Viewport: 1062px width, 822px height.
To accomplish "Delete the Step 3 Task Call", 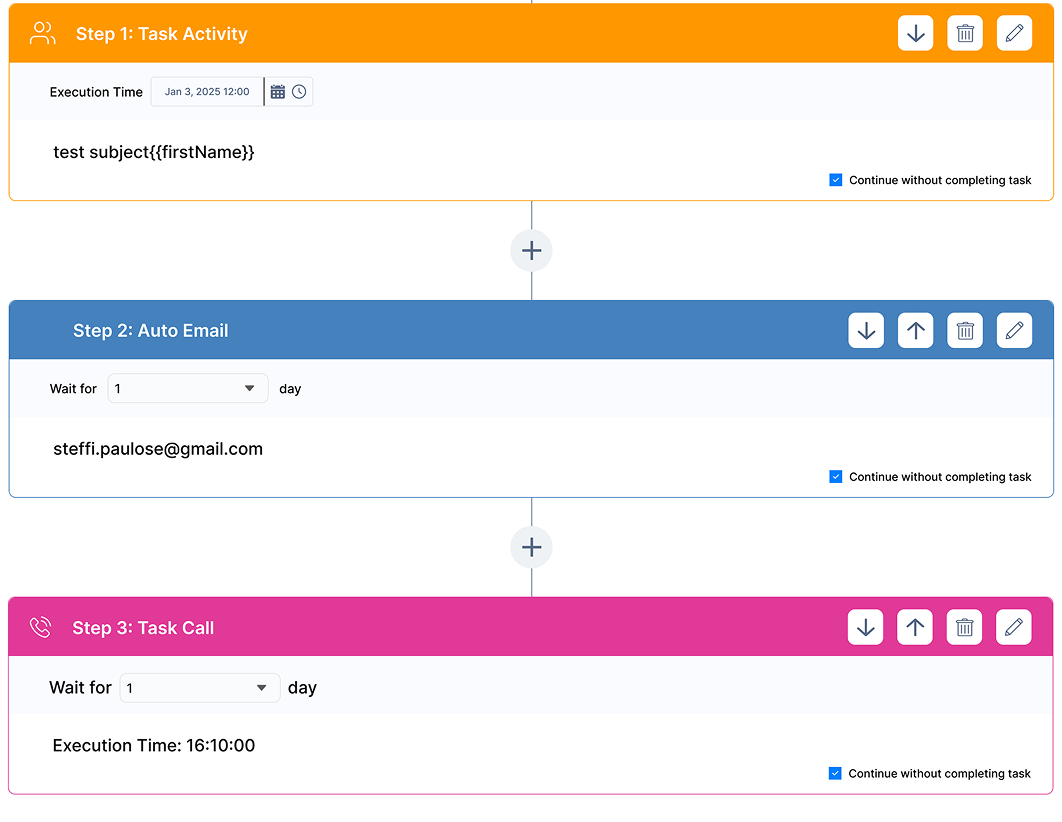I will [x=964, y=627].
